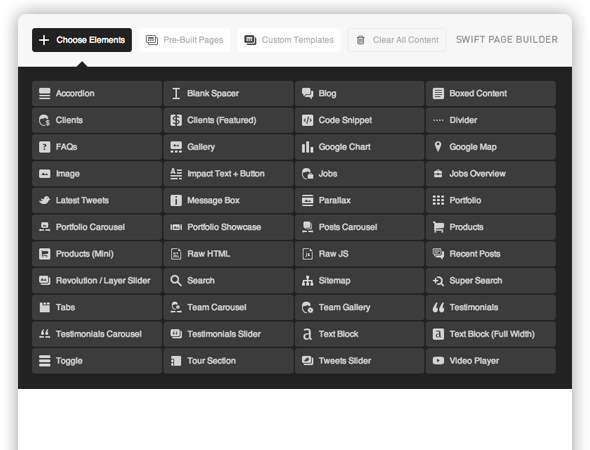This screenshot has height=450, width=590.
Task: Add the Blank Spacer element
Action: point(228,93)
